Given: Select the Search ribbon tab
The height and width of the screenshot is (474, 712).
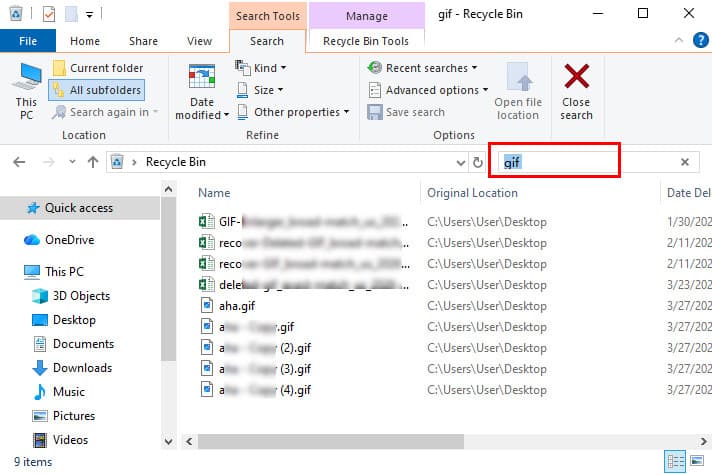Looking at the screenshot, I should coord(267,41).
